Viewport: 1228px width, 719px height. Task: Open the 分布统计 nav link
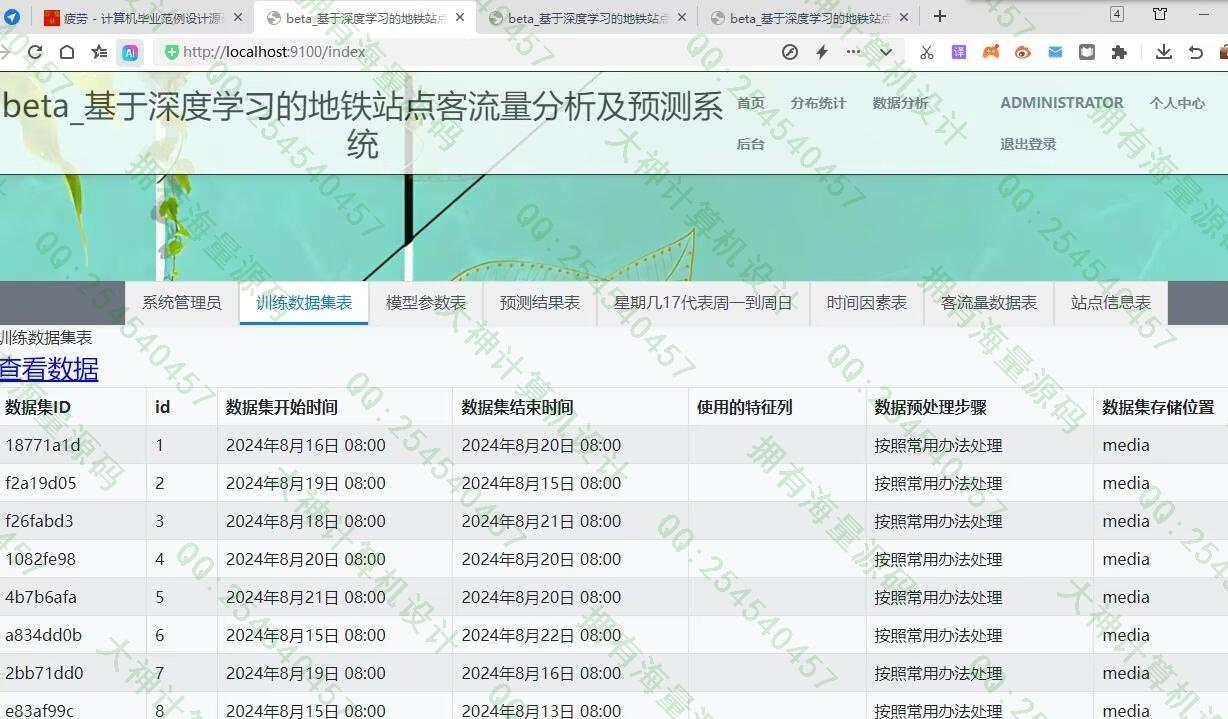tap(818, 103)
